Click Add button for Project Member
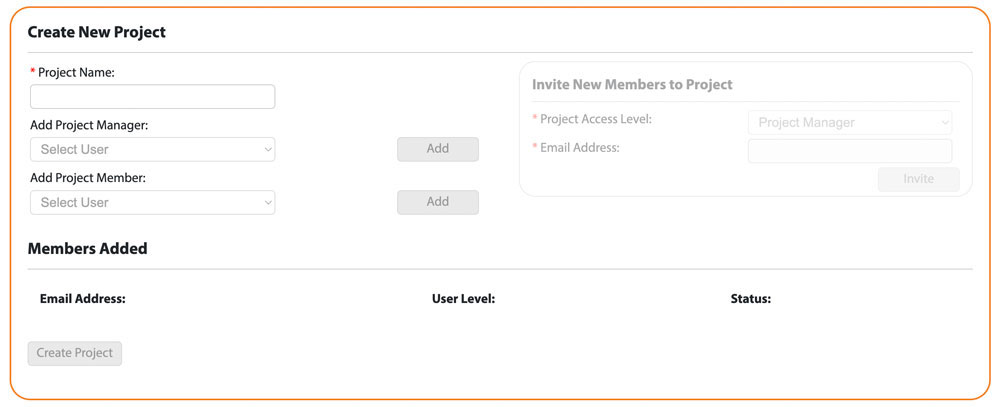The height and width of the screenshot is (407, 1000). point(438,202)
